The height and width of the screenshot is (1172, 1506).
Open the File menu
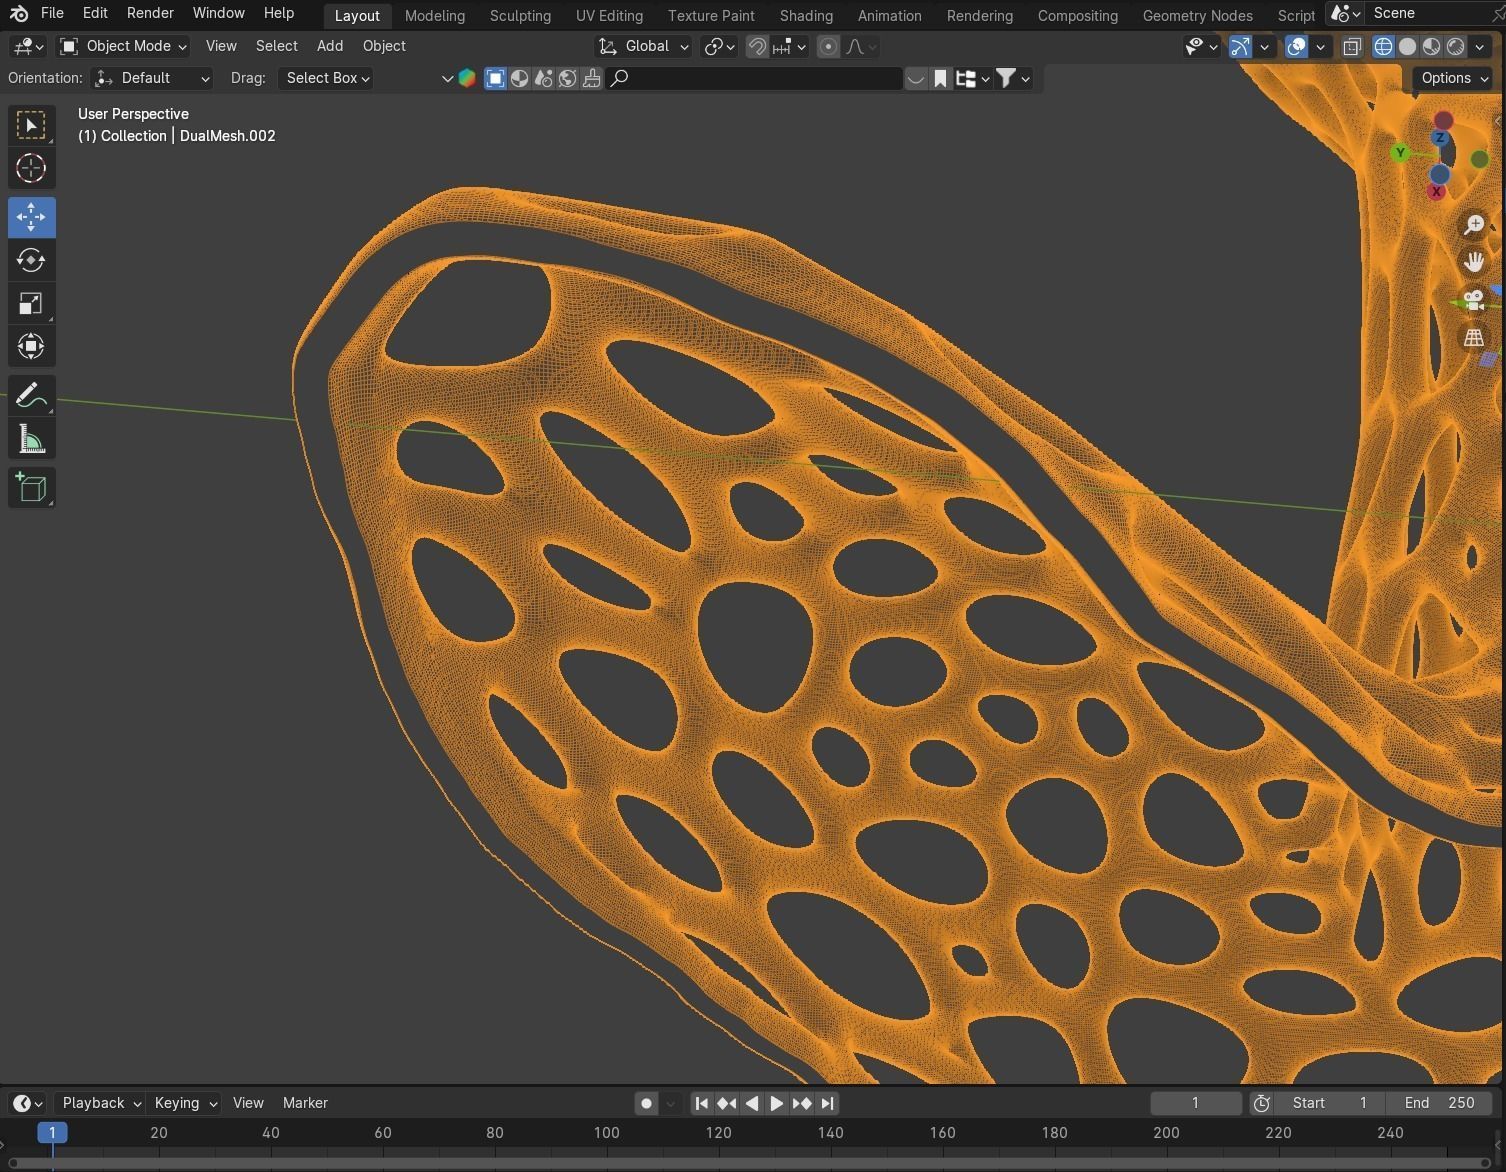coord(52,13)
